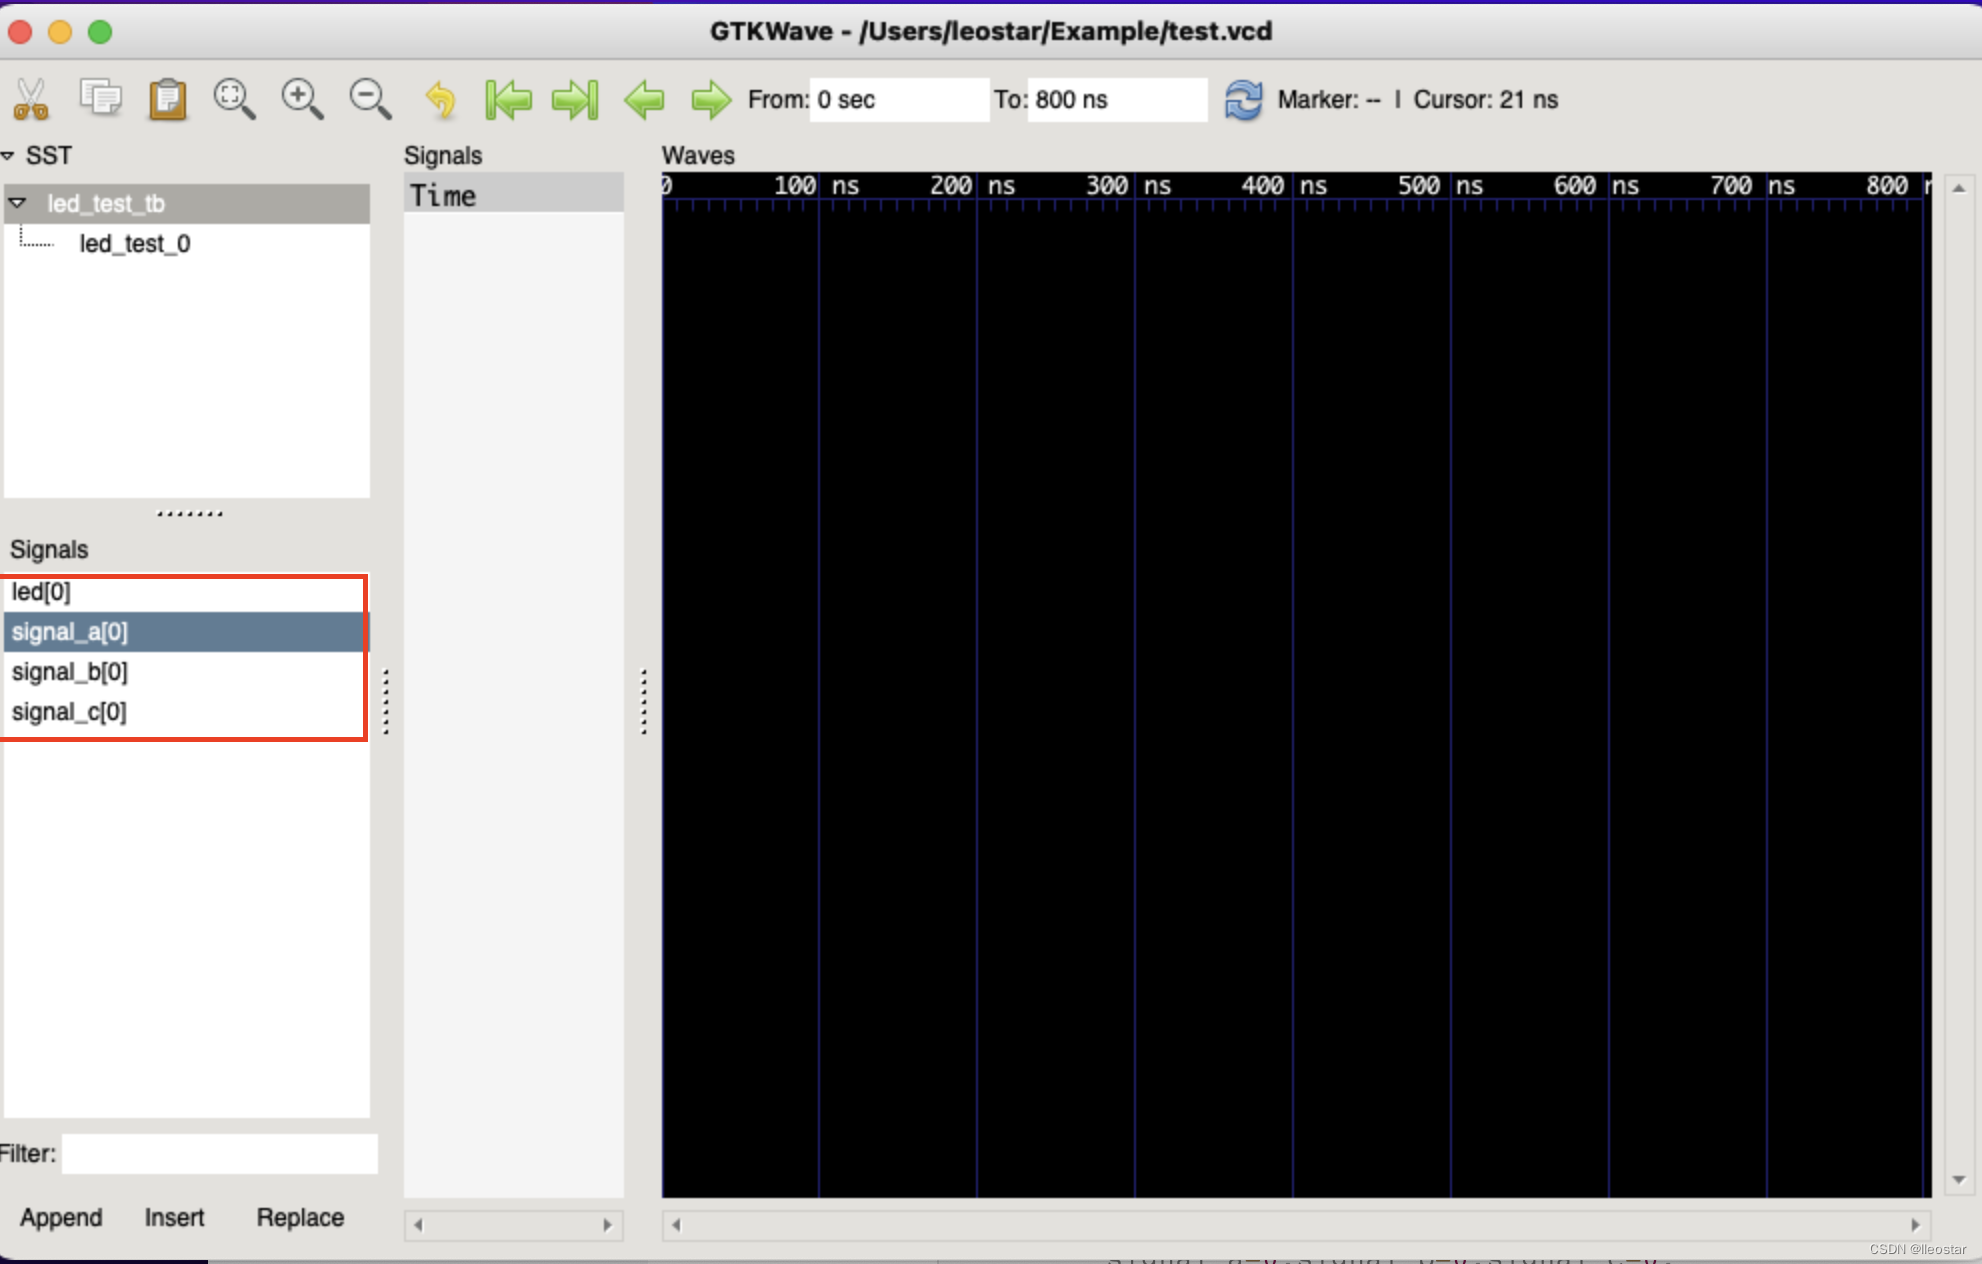Click the Append button

point(61,1217)
